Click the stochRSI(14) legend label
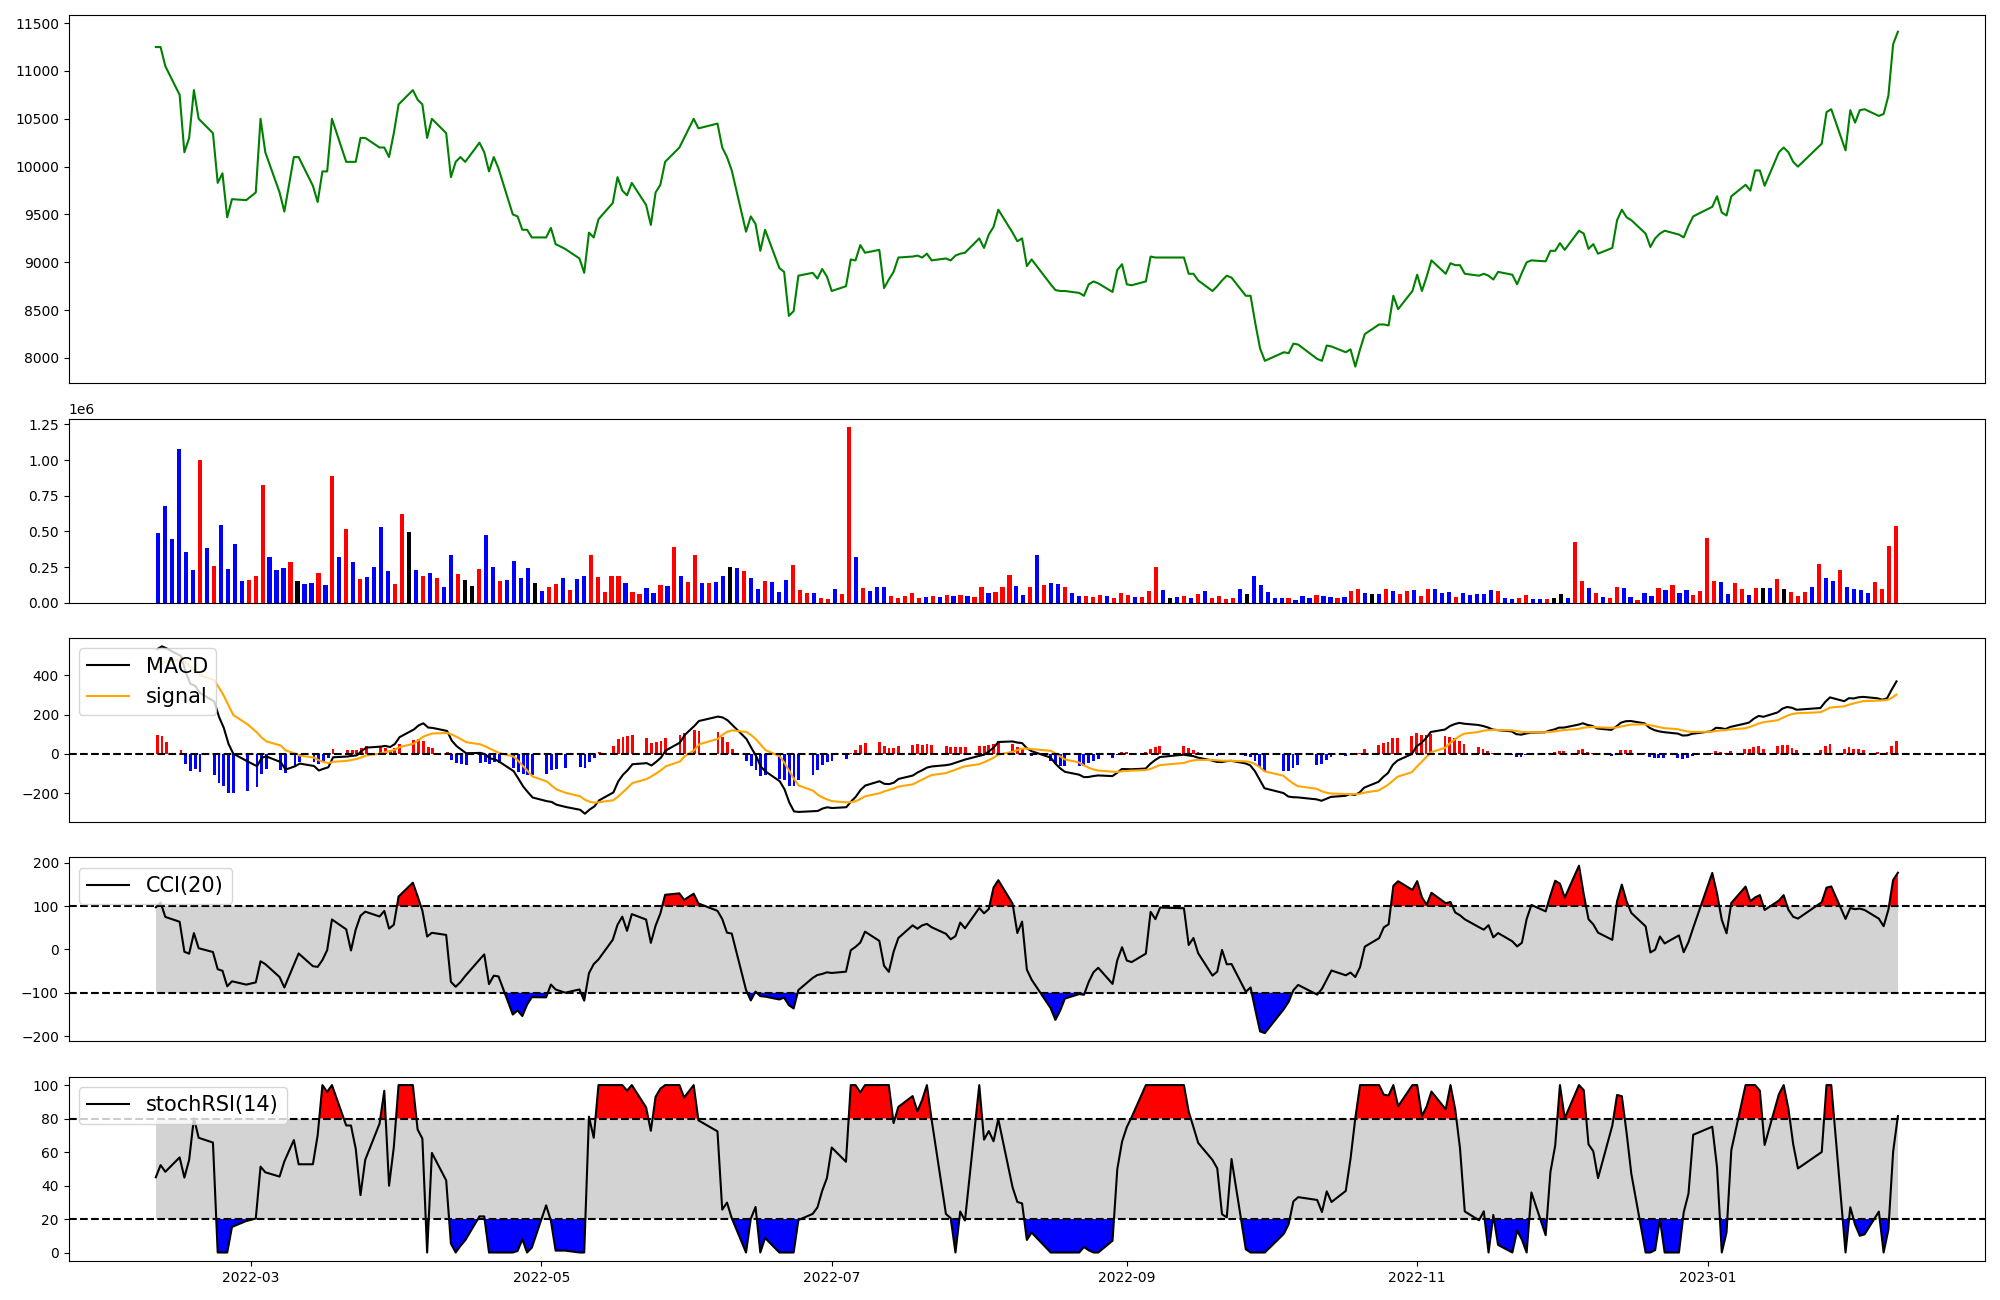 [211, 1104]
